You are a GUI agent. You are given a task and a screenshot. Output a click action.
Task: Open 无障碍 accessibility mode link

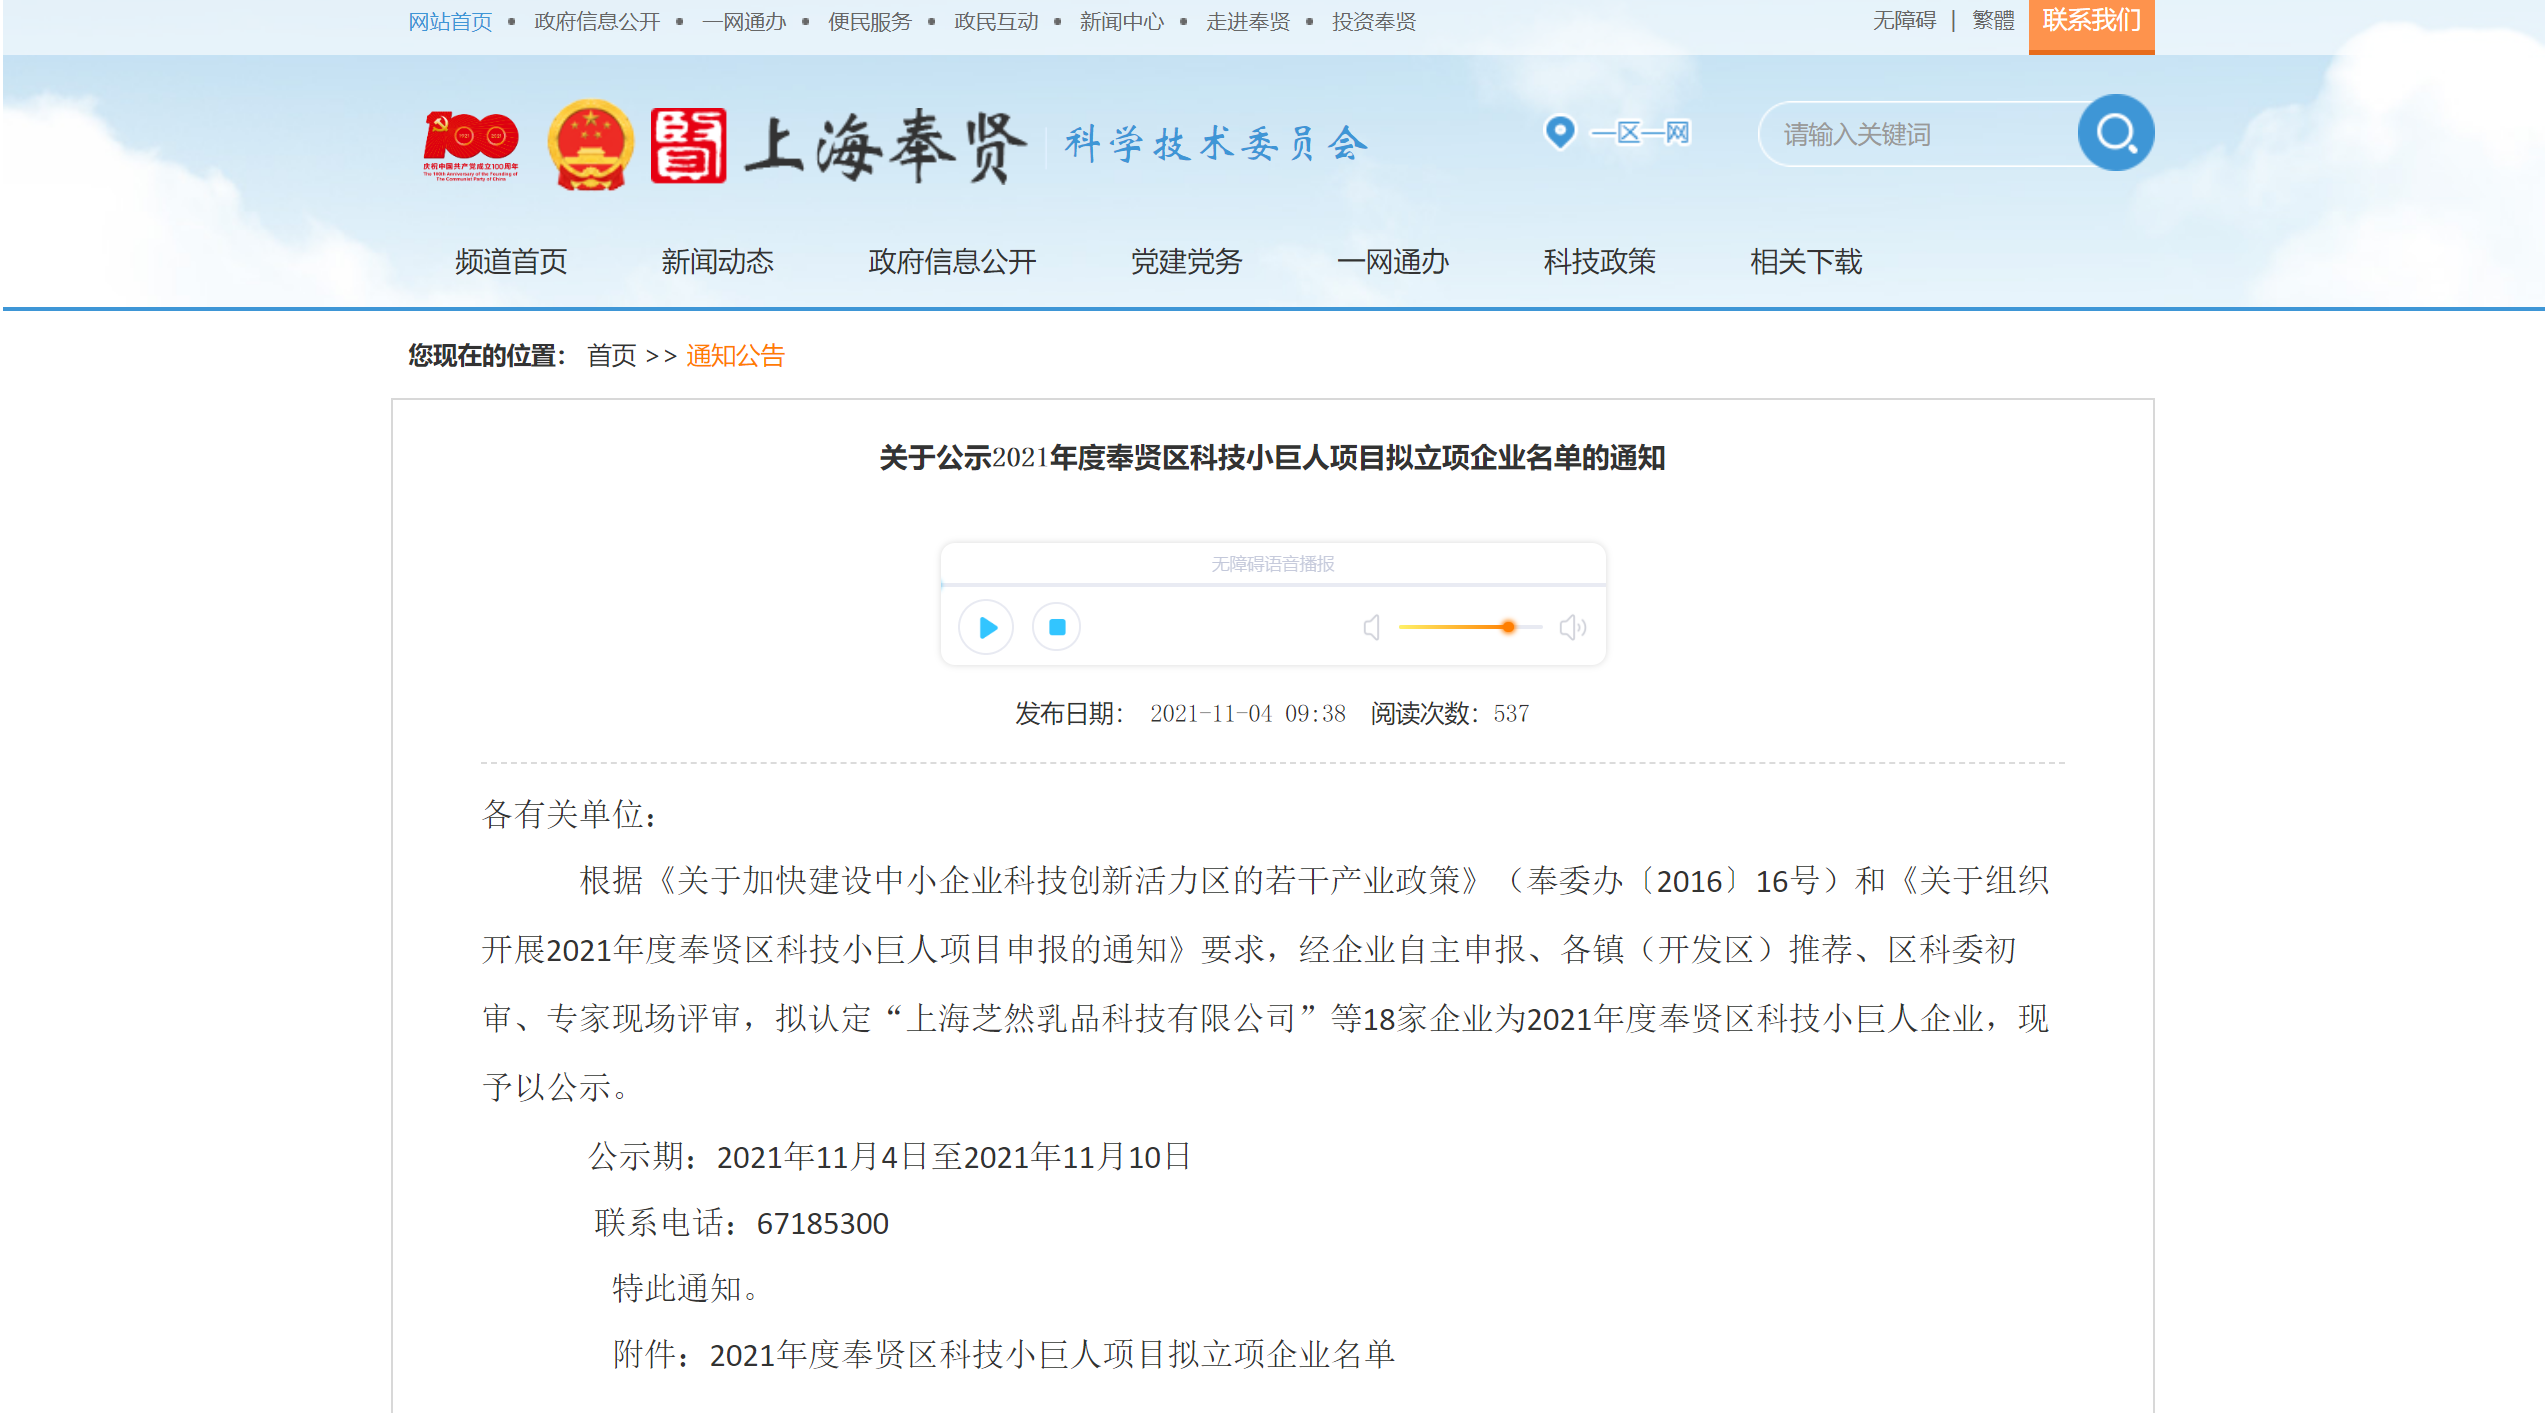[1904, 21]
